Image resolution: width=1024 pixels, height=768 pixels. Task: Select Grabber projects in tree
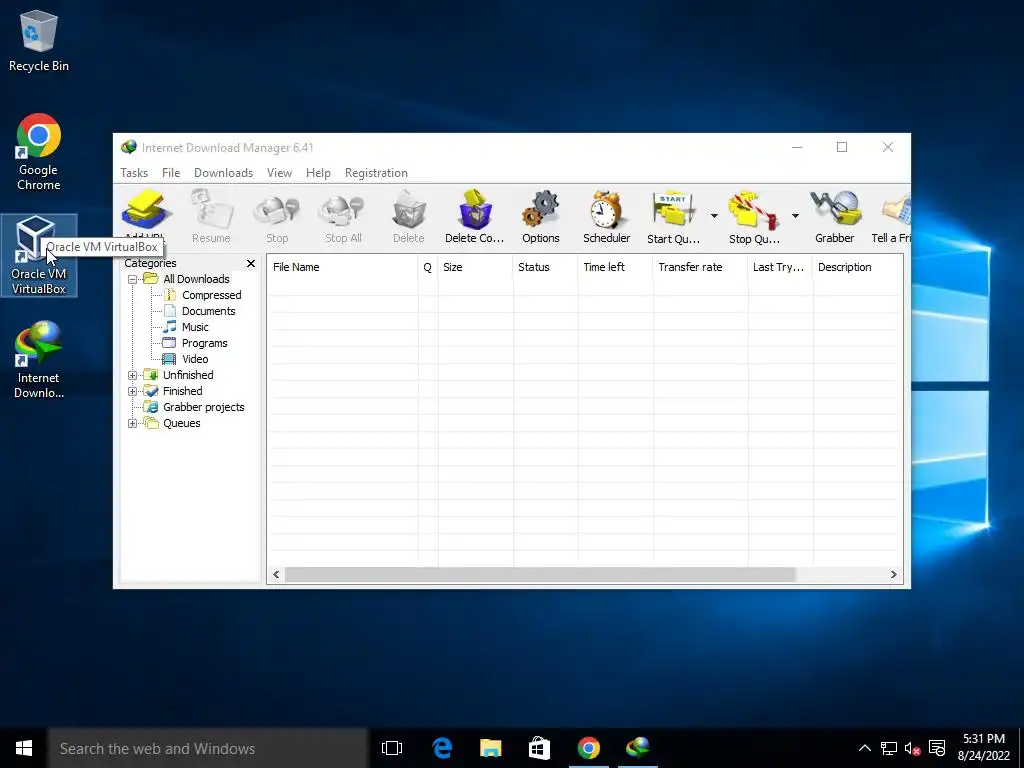tap(203, 407)
